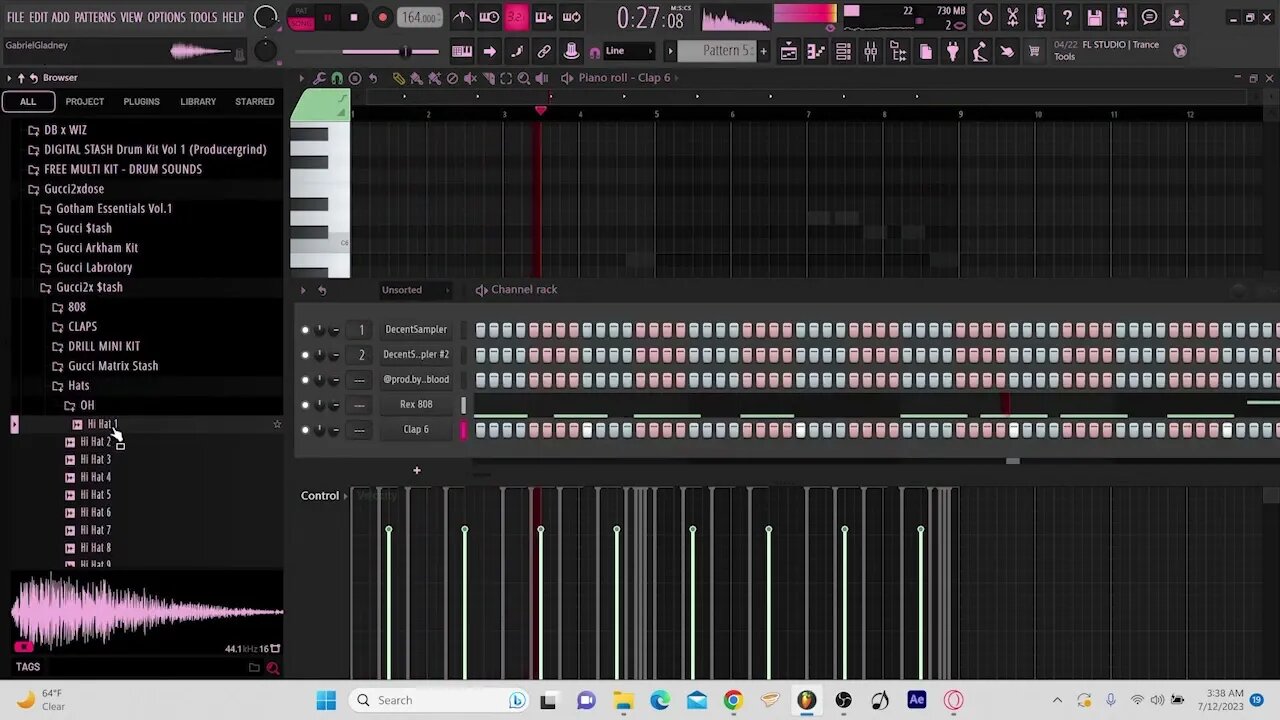Open the FILE menu
Viewport: 1280px width, 720px height.
15,17
